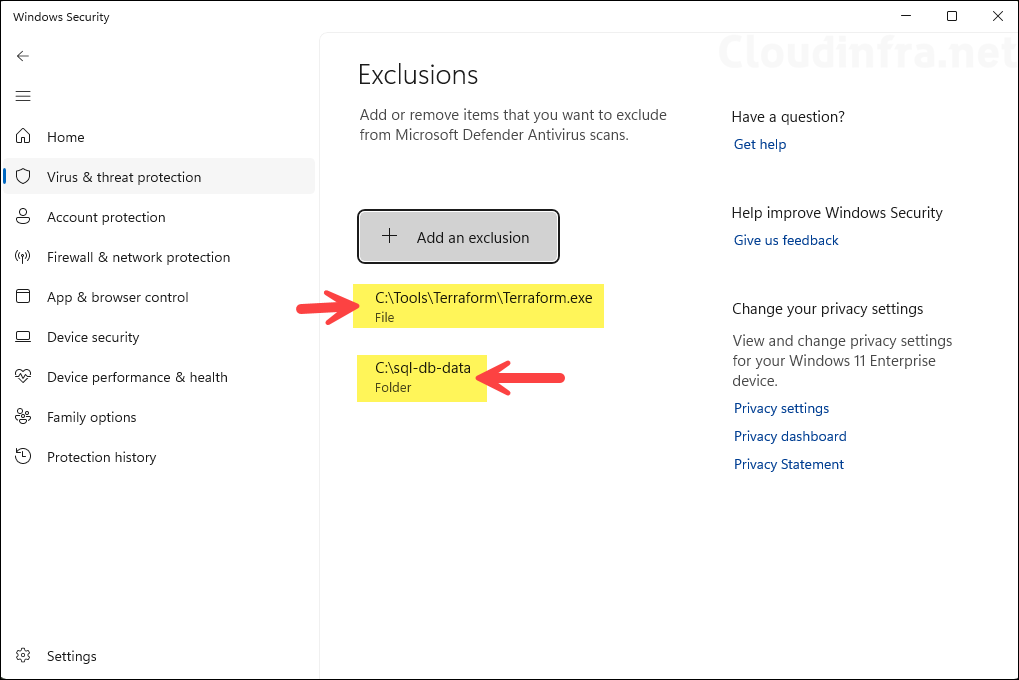Click the Give us feedback link
This screenshot has width=1019, height=680.
(x=785, y=240)
